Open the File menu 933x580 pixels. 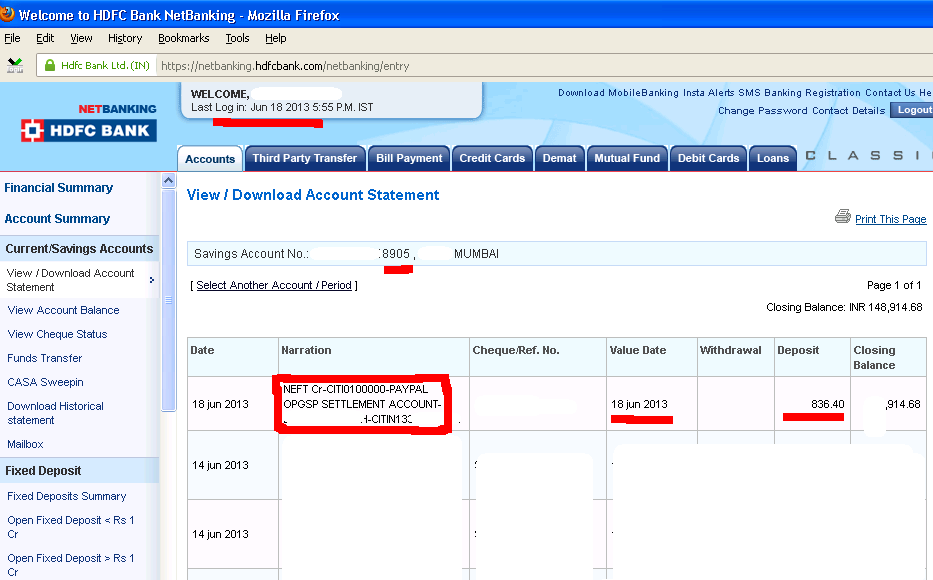pyautogui.click(x=12, y=38)
